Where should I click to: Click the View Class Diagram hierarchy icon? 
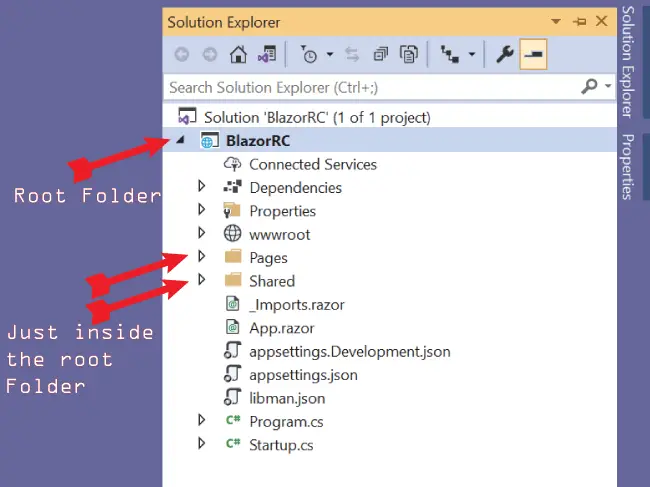point(450,54)
